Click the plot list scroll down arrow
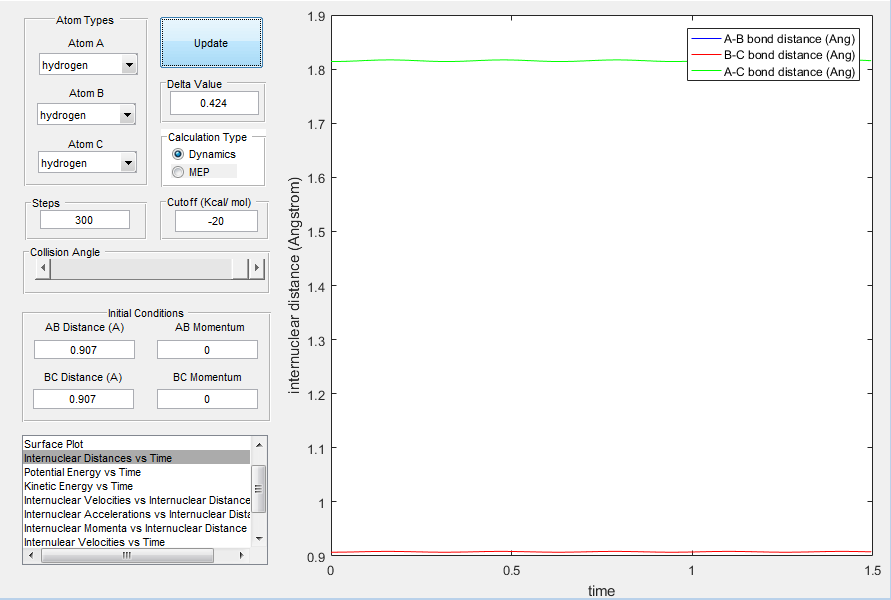Viewport: 891px width, 600px height. tap(259, 539)
